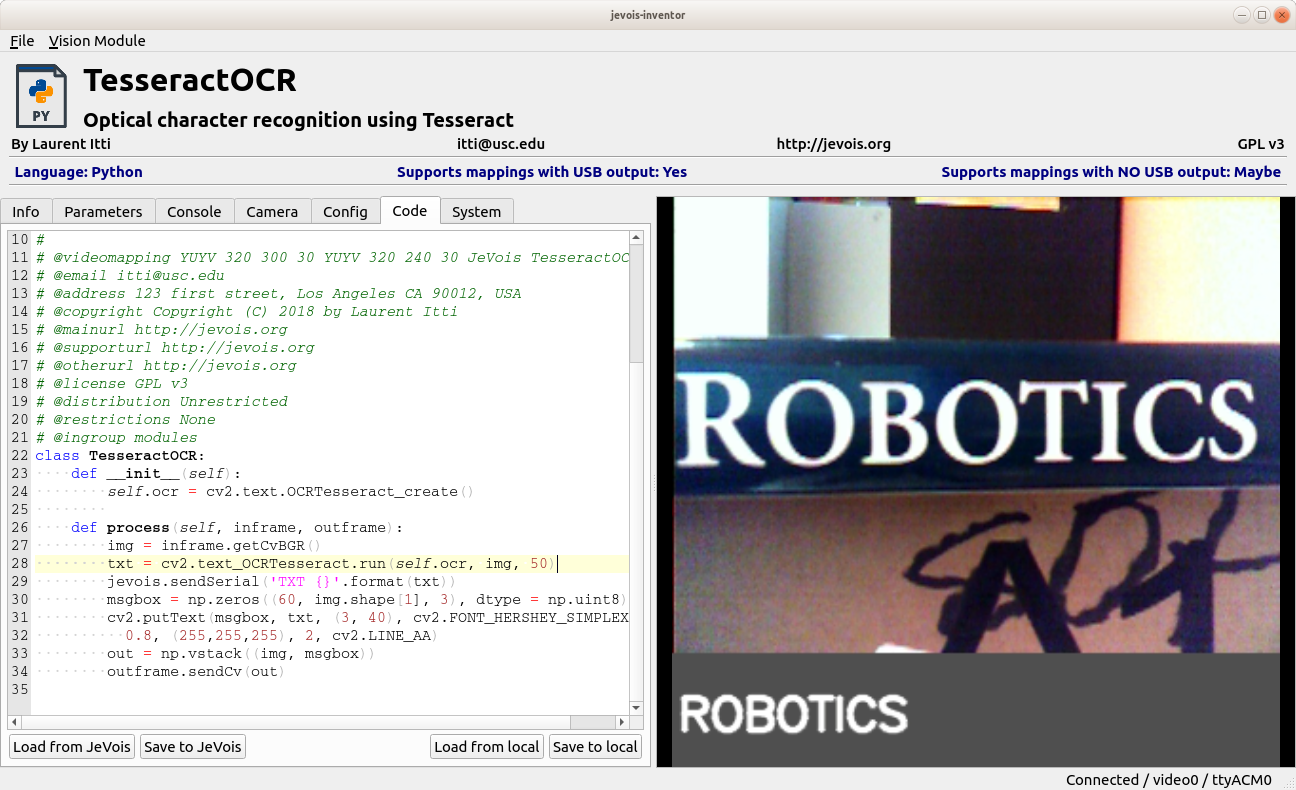Minimize the jevois-inventor window

[x=1240, y=14]
